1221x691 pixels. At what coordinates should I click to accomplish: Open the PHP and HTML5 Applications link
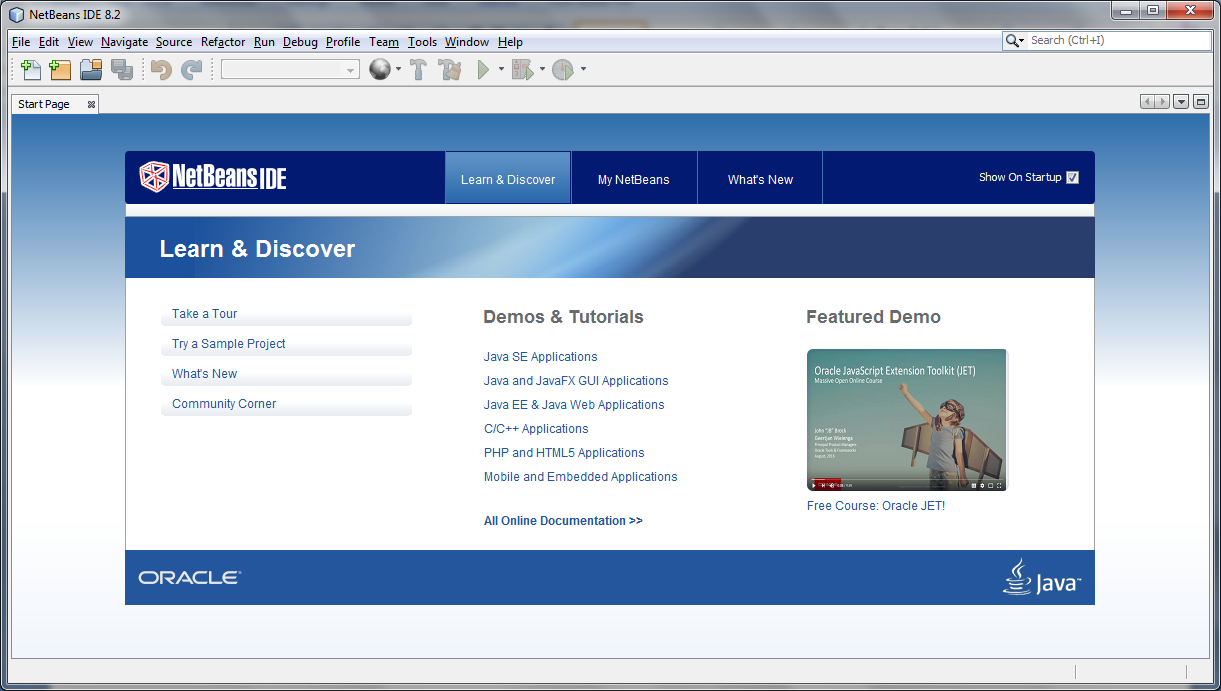pos(564,453)
